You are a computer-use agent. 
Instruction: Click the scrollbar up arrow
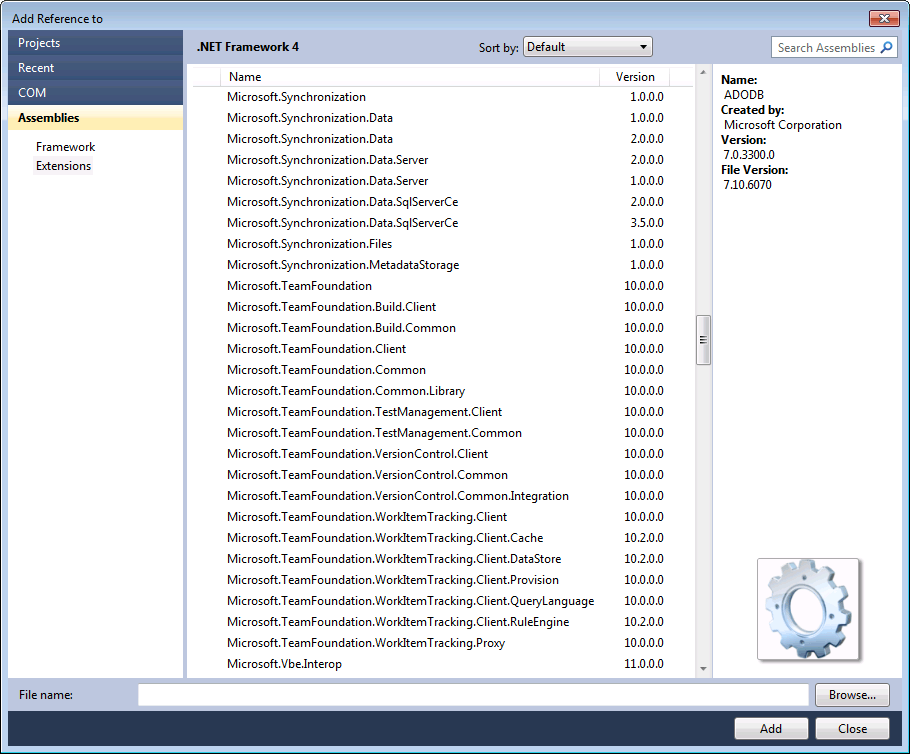click(703, 73)
